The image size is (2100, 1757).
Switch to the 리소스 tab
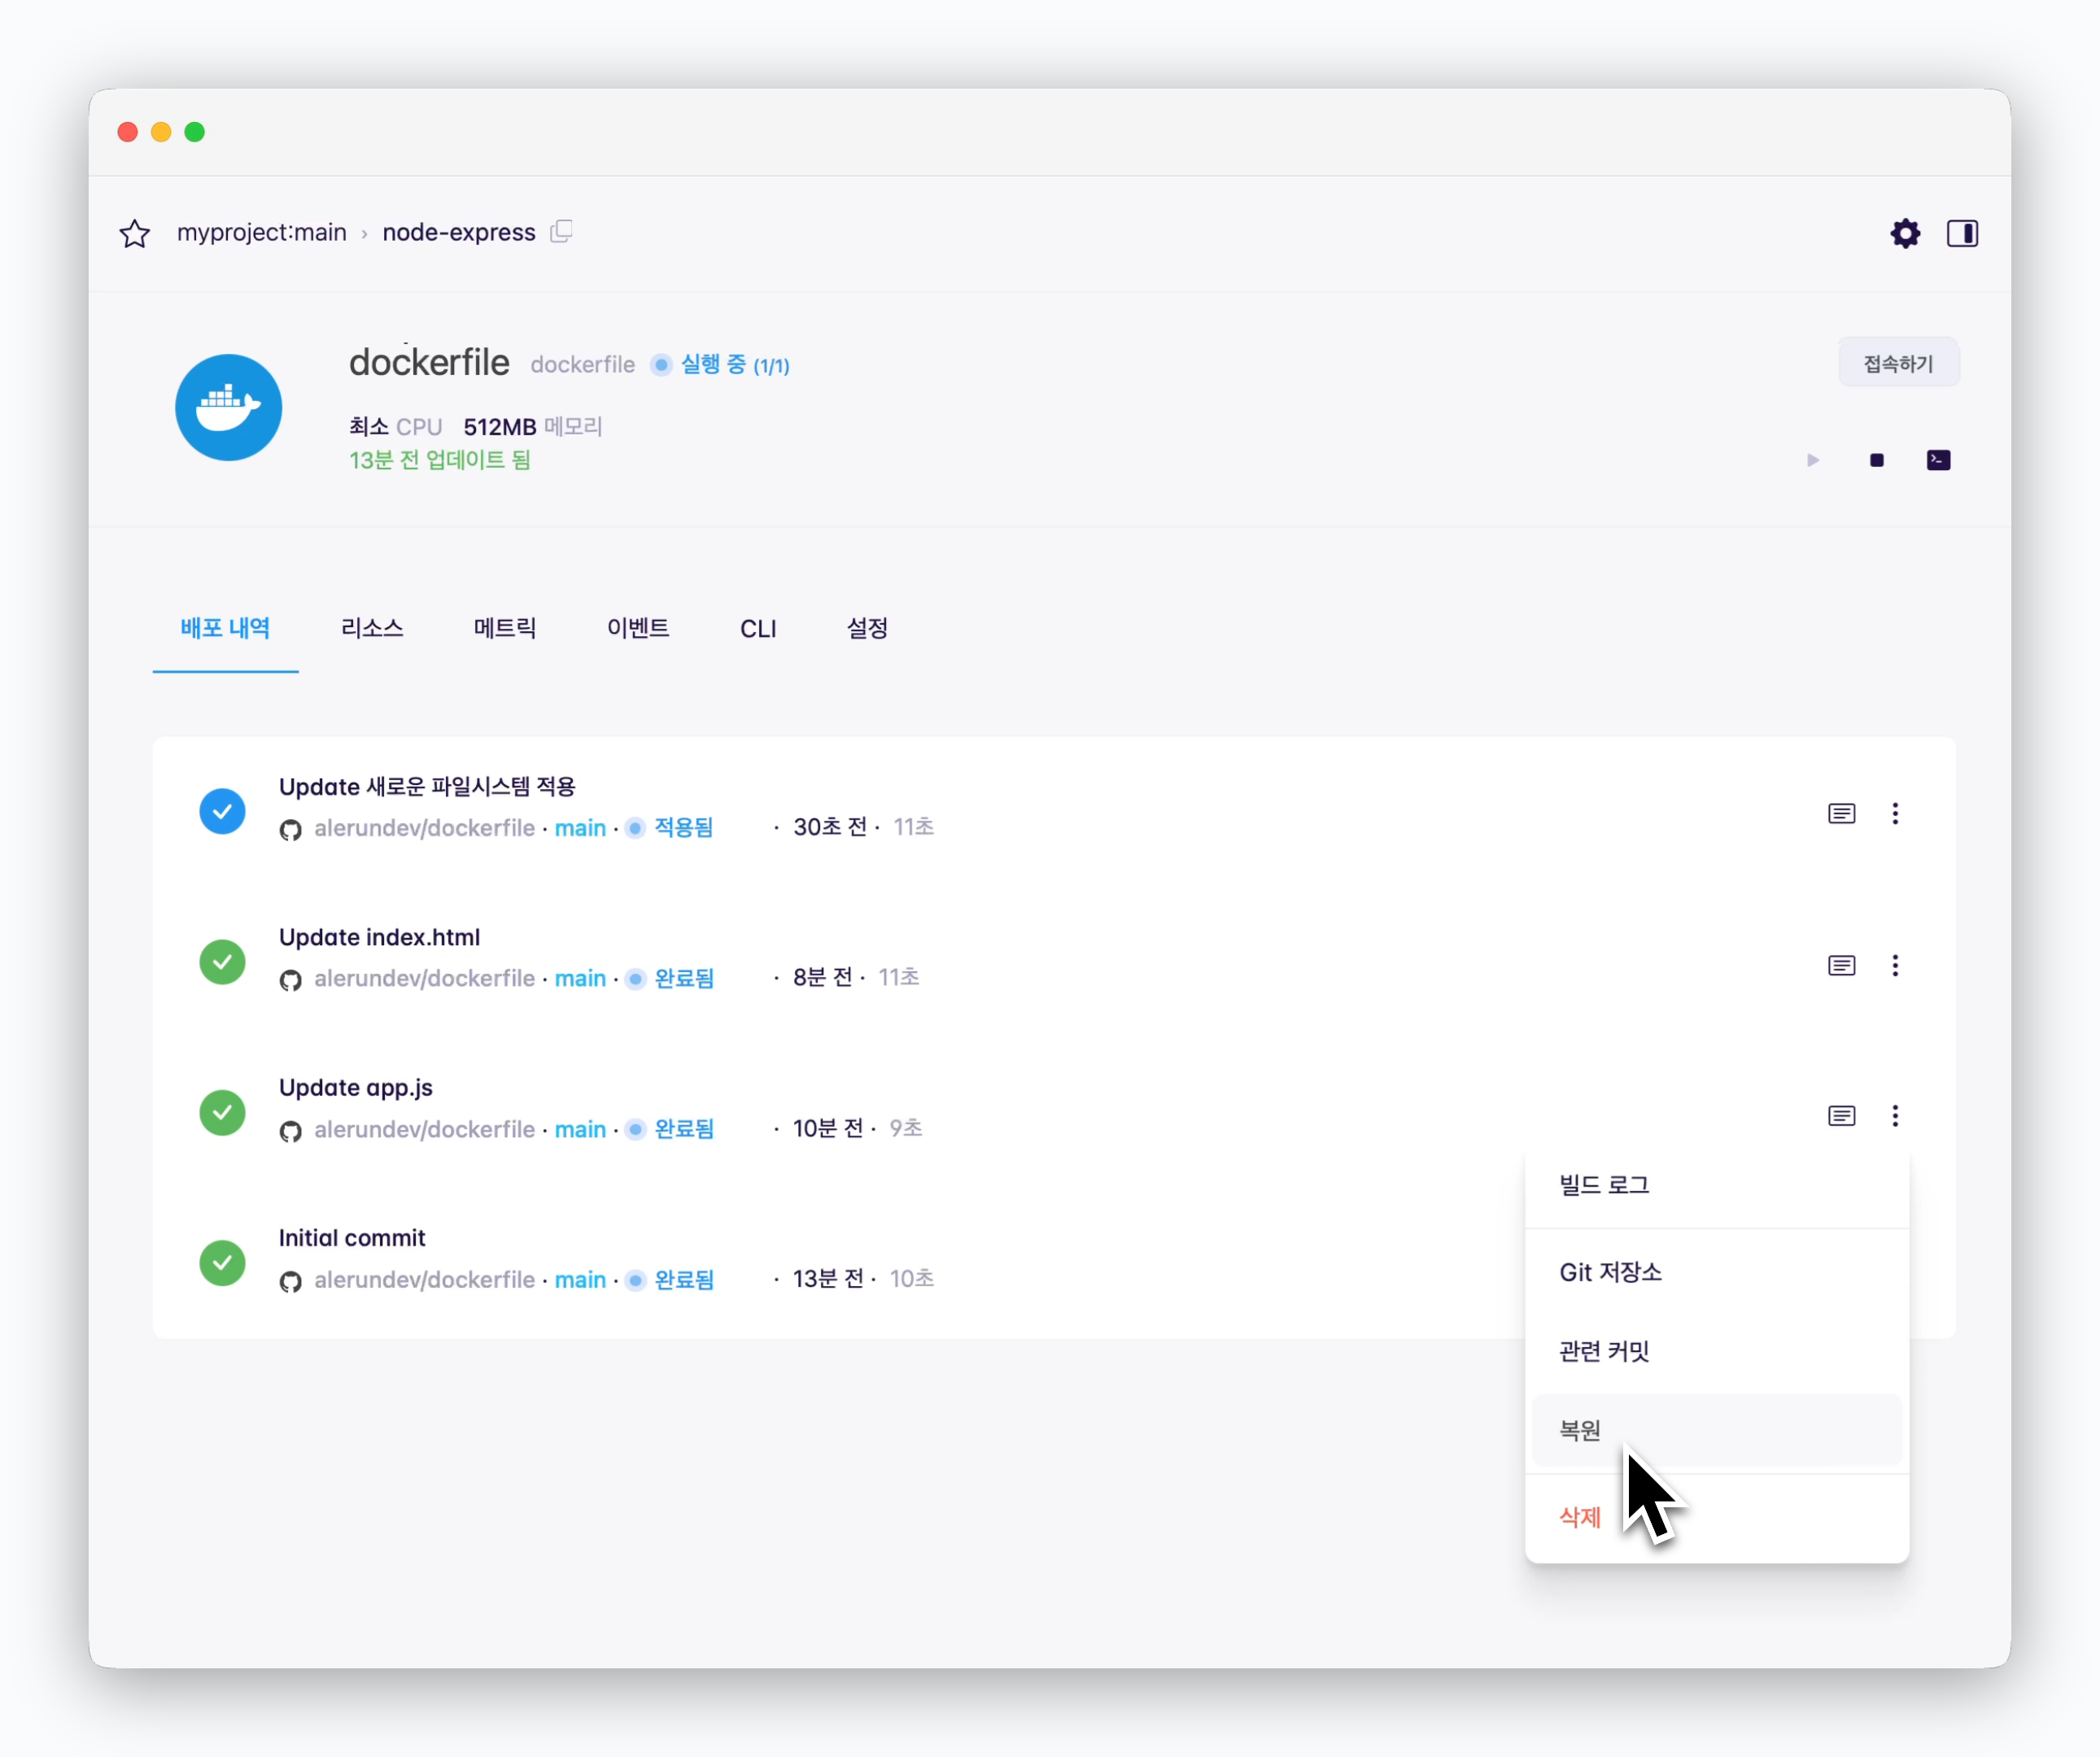point(372,628)
